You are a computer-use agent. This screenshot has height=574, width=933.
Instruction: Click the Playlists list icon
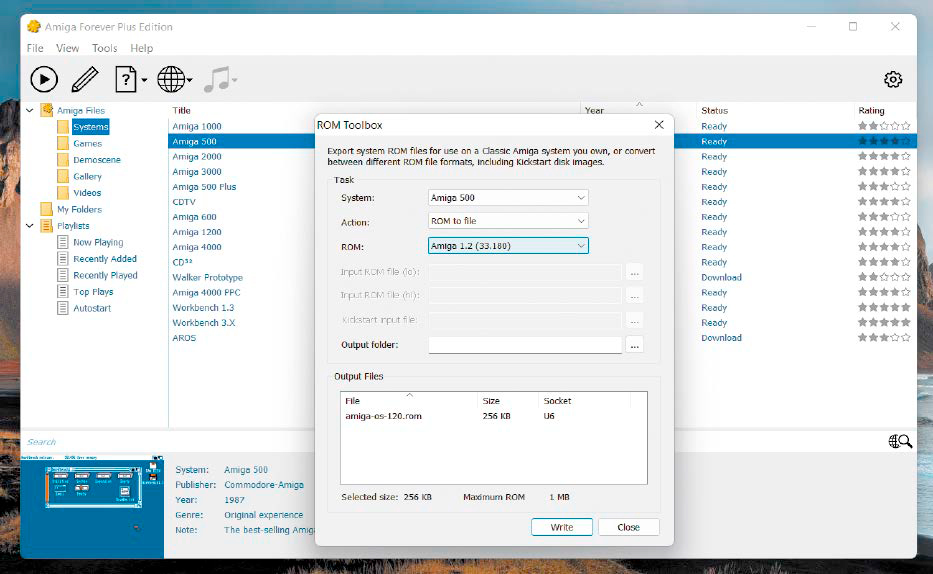(46, 226)
